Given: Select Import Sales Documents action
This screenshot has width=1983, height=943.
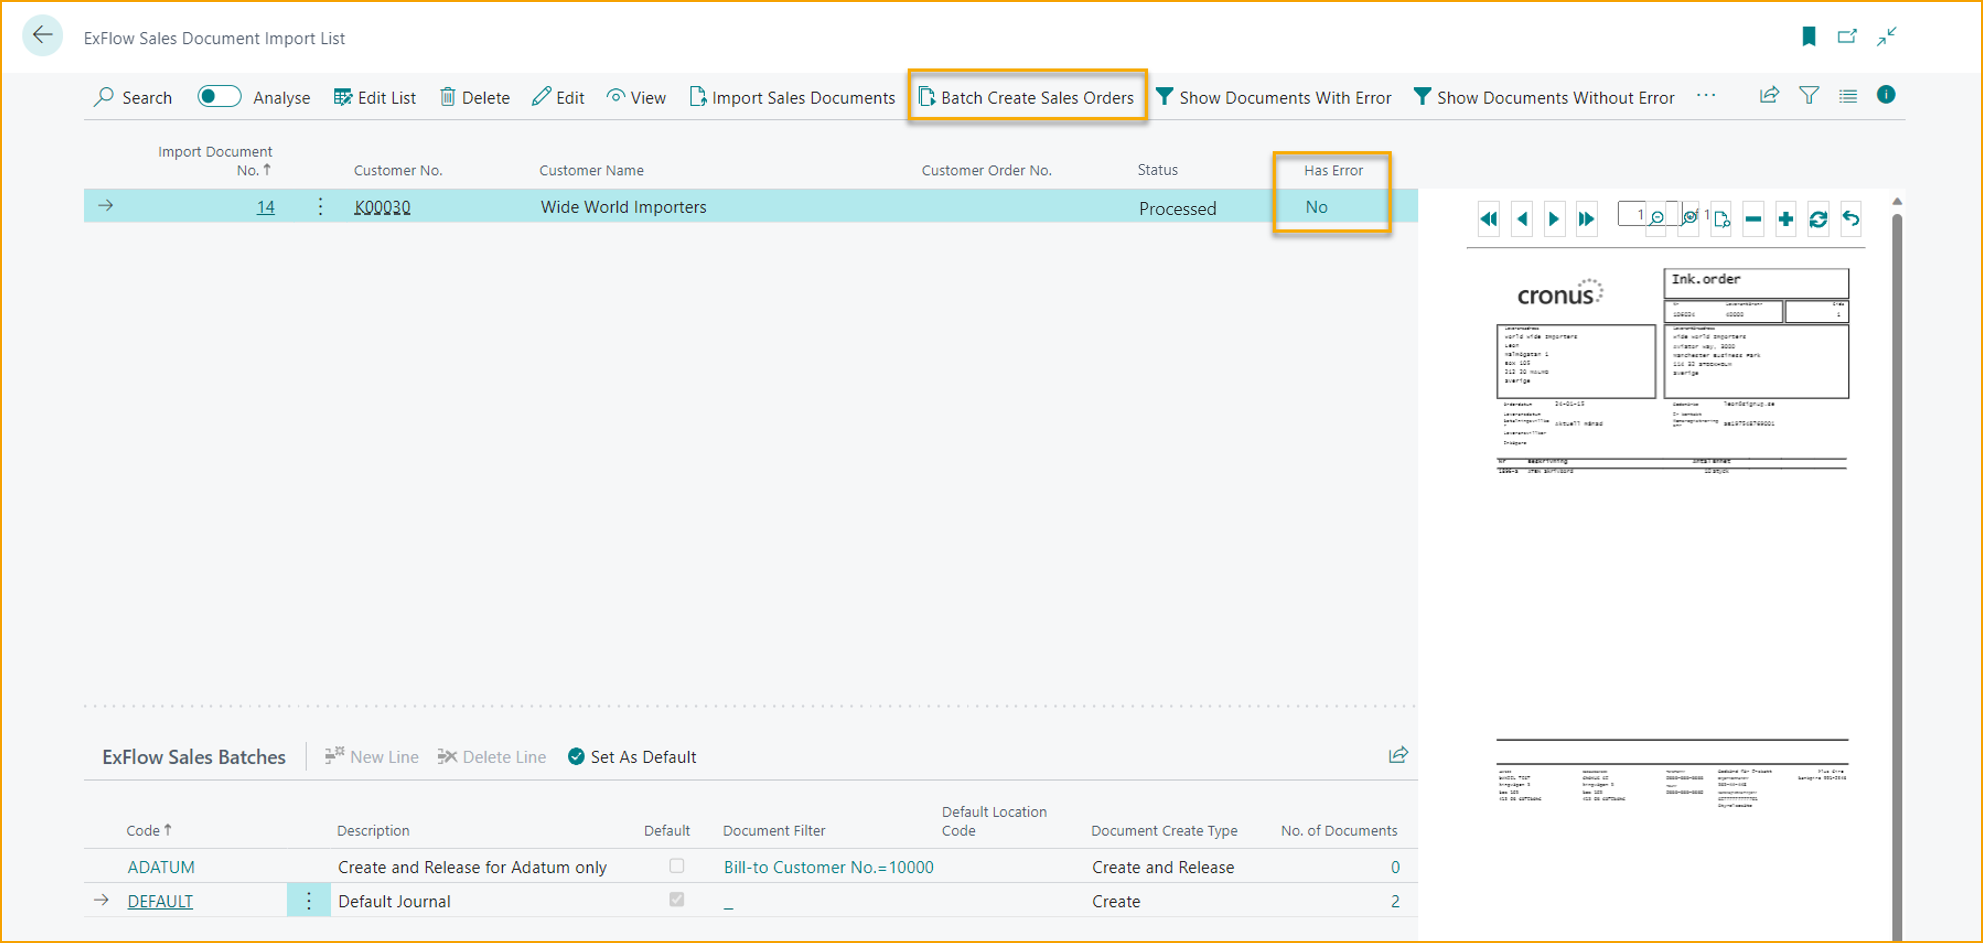Looking at the screenshot, I should click(792, 97).
